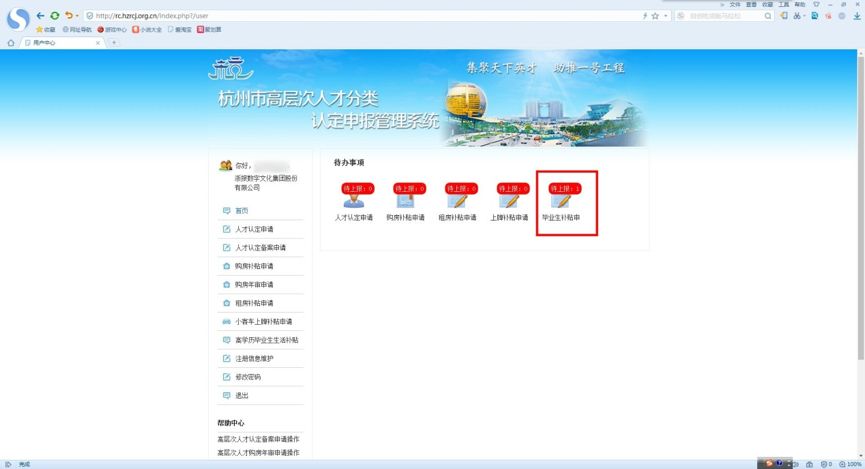Click the browser back arrow
Image resolution: width=865 pixels, height=469 pixels.
coord(40,15)
